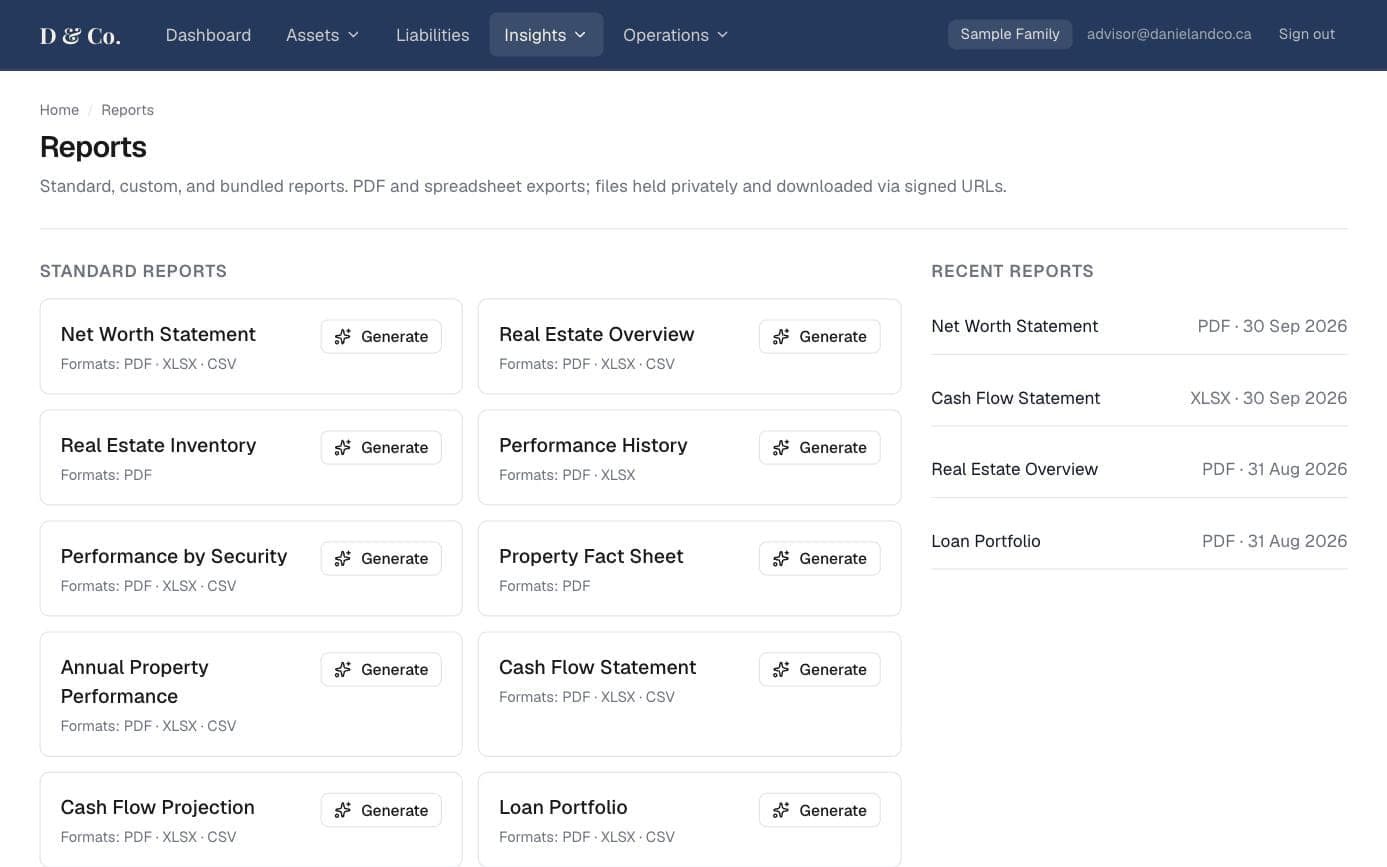Go to Home breadcrumb
Image resolution: width=1387 pixels, height=867 pixels.
[59, 110]
